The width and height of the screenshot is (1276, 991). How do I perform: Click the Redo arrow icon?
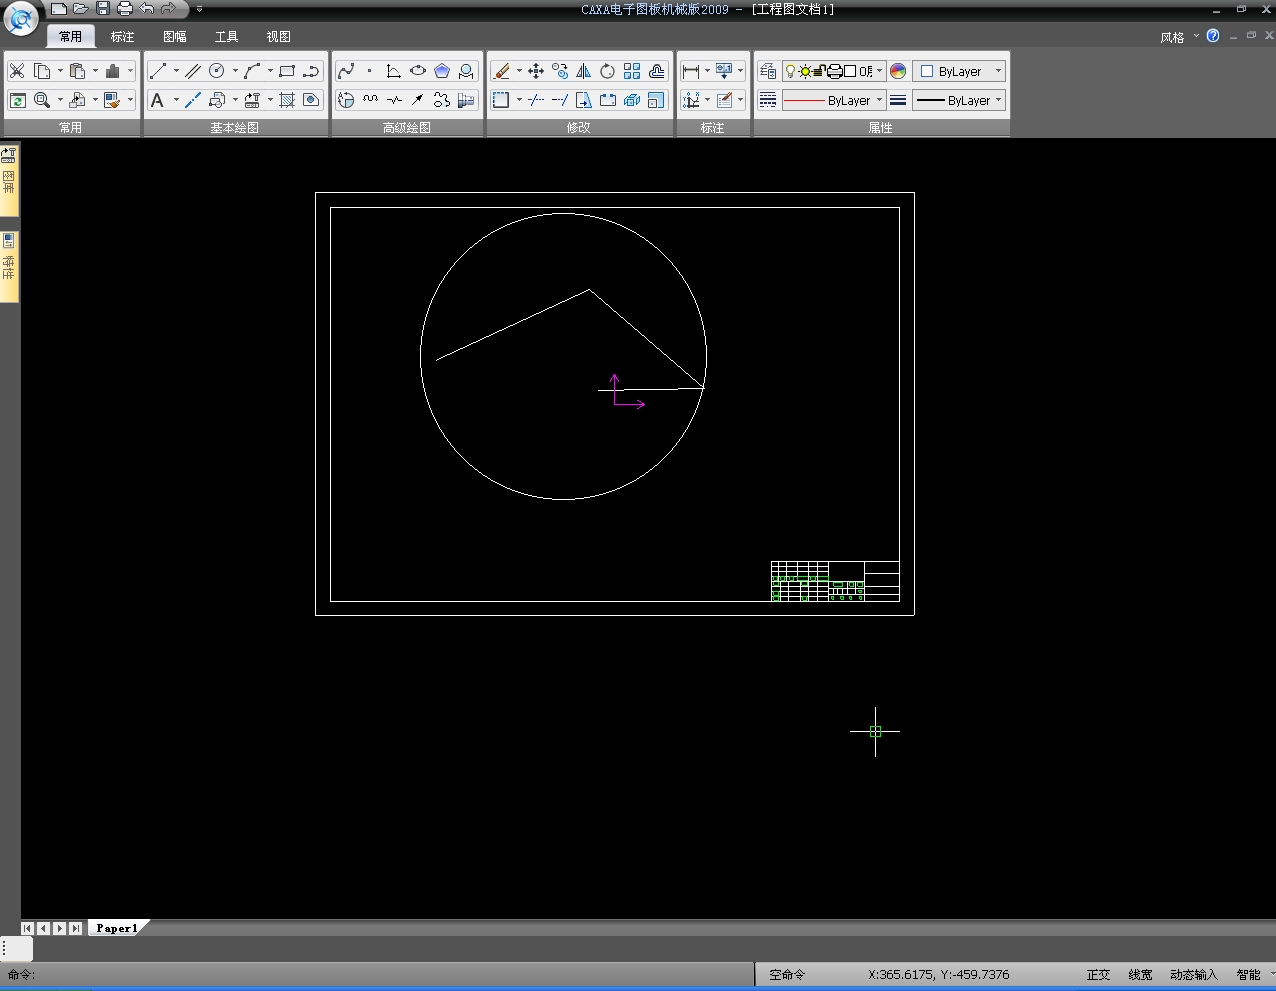(x=168, y=9)
